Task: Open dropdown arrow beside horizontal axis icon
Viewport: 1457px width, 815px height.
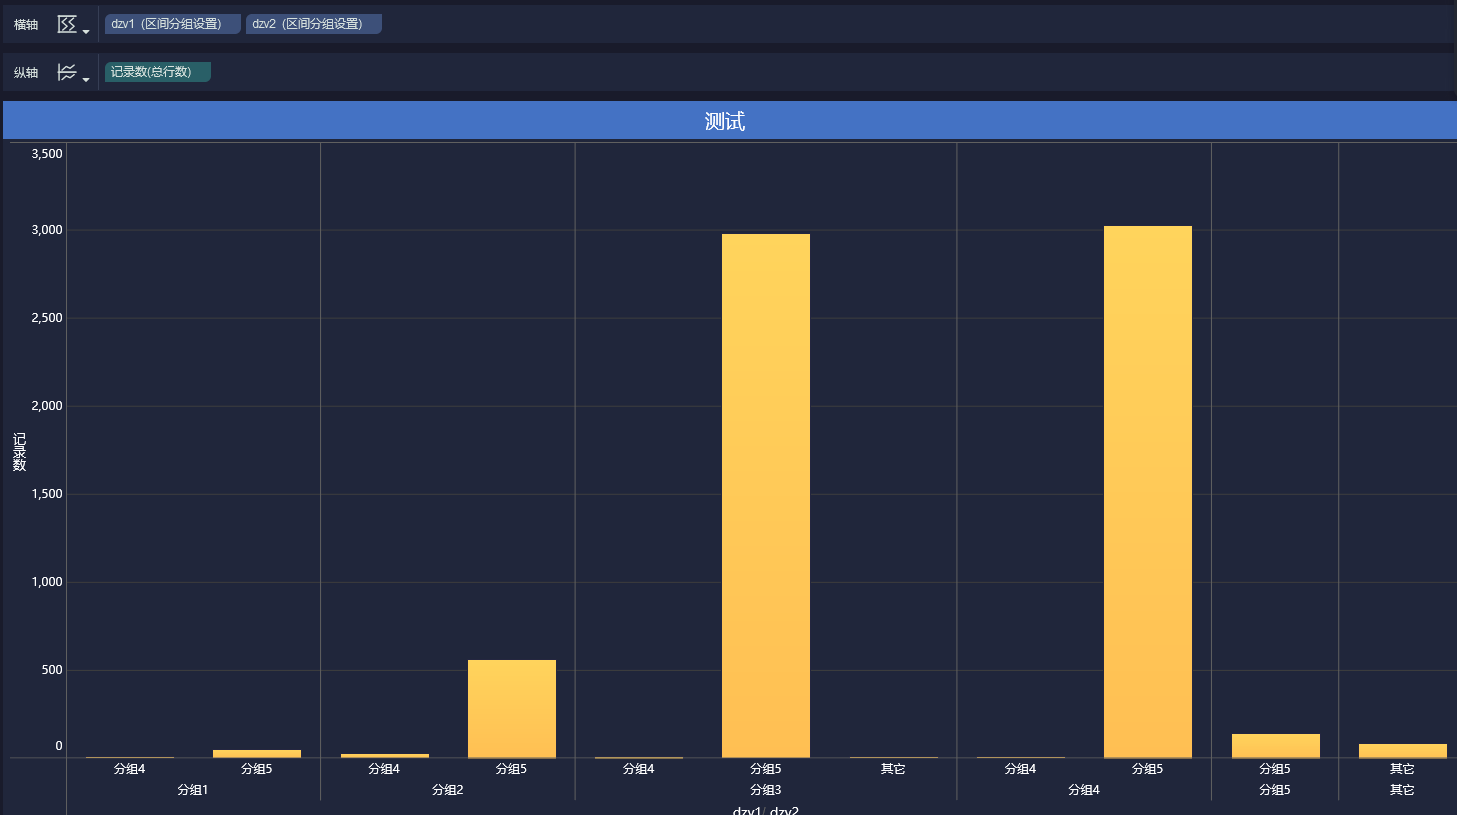Action: pos(86,32)
